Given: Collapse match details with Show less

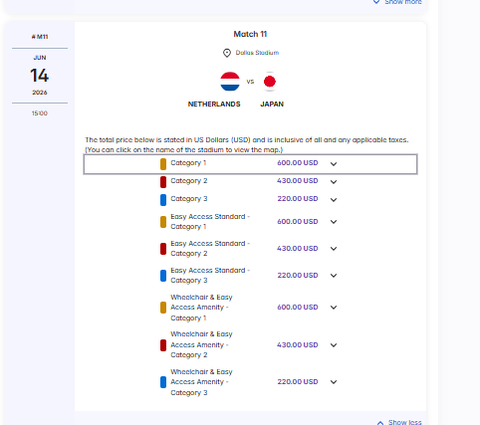Looking at the screenshot, I should click(x=399, y=422).
